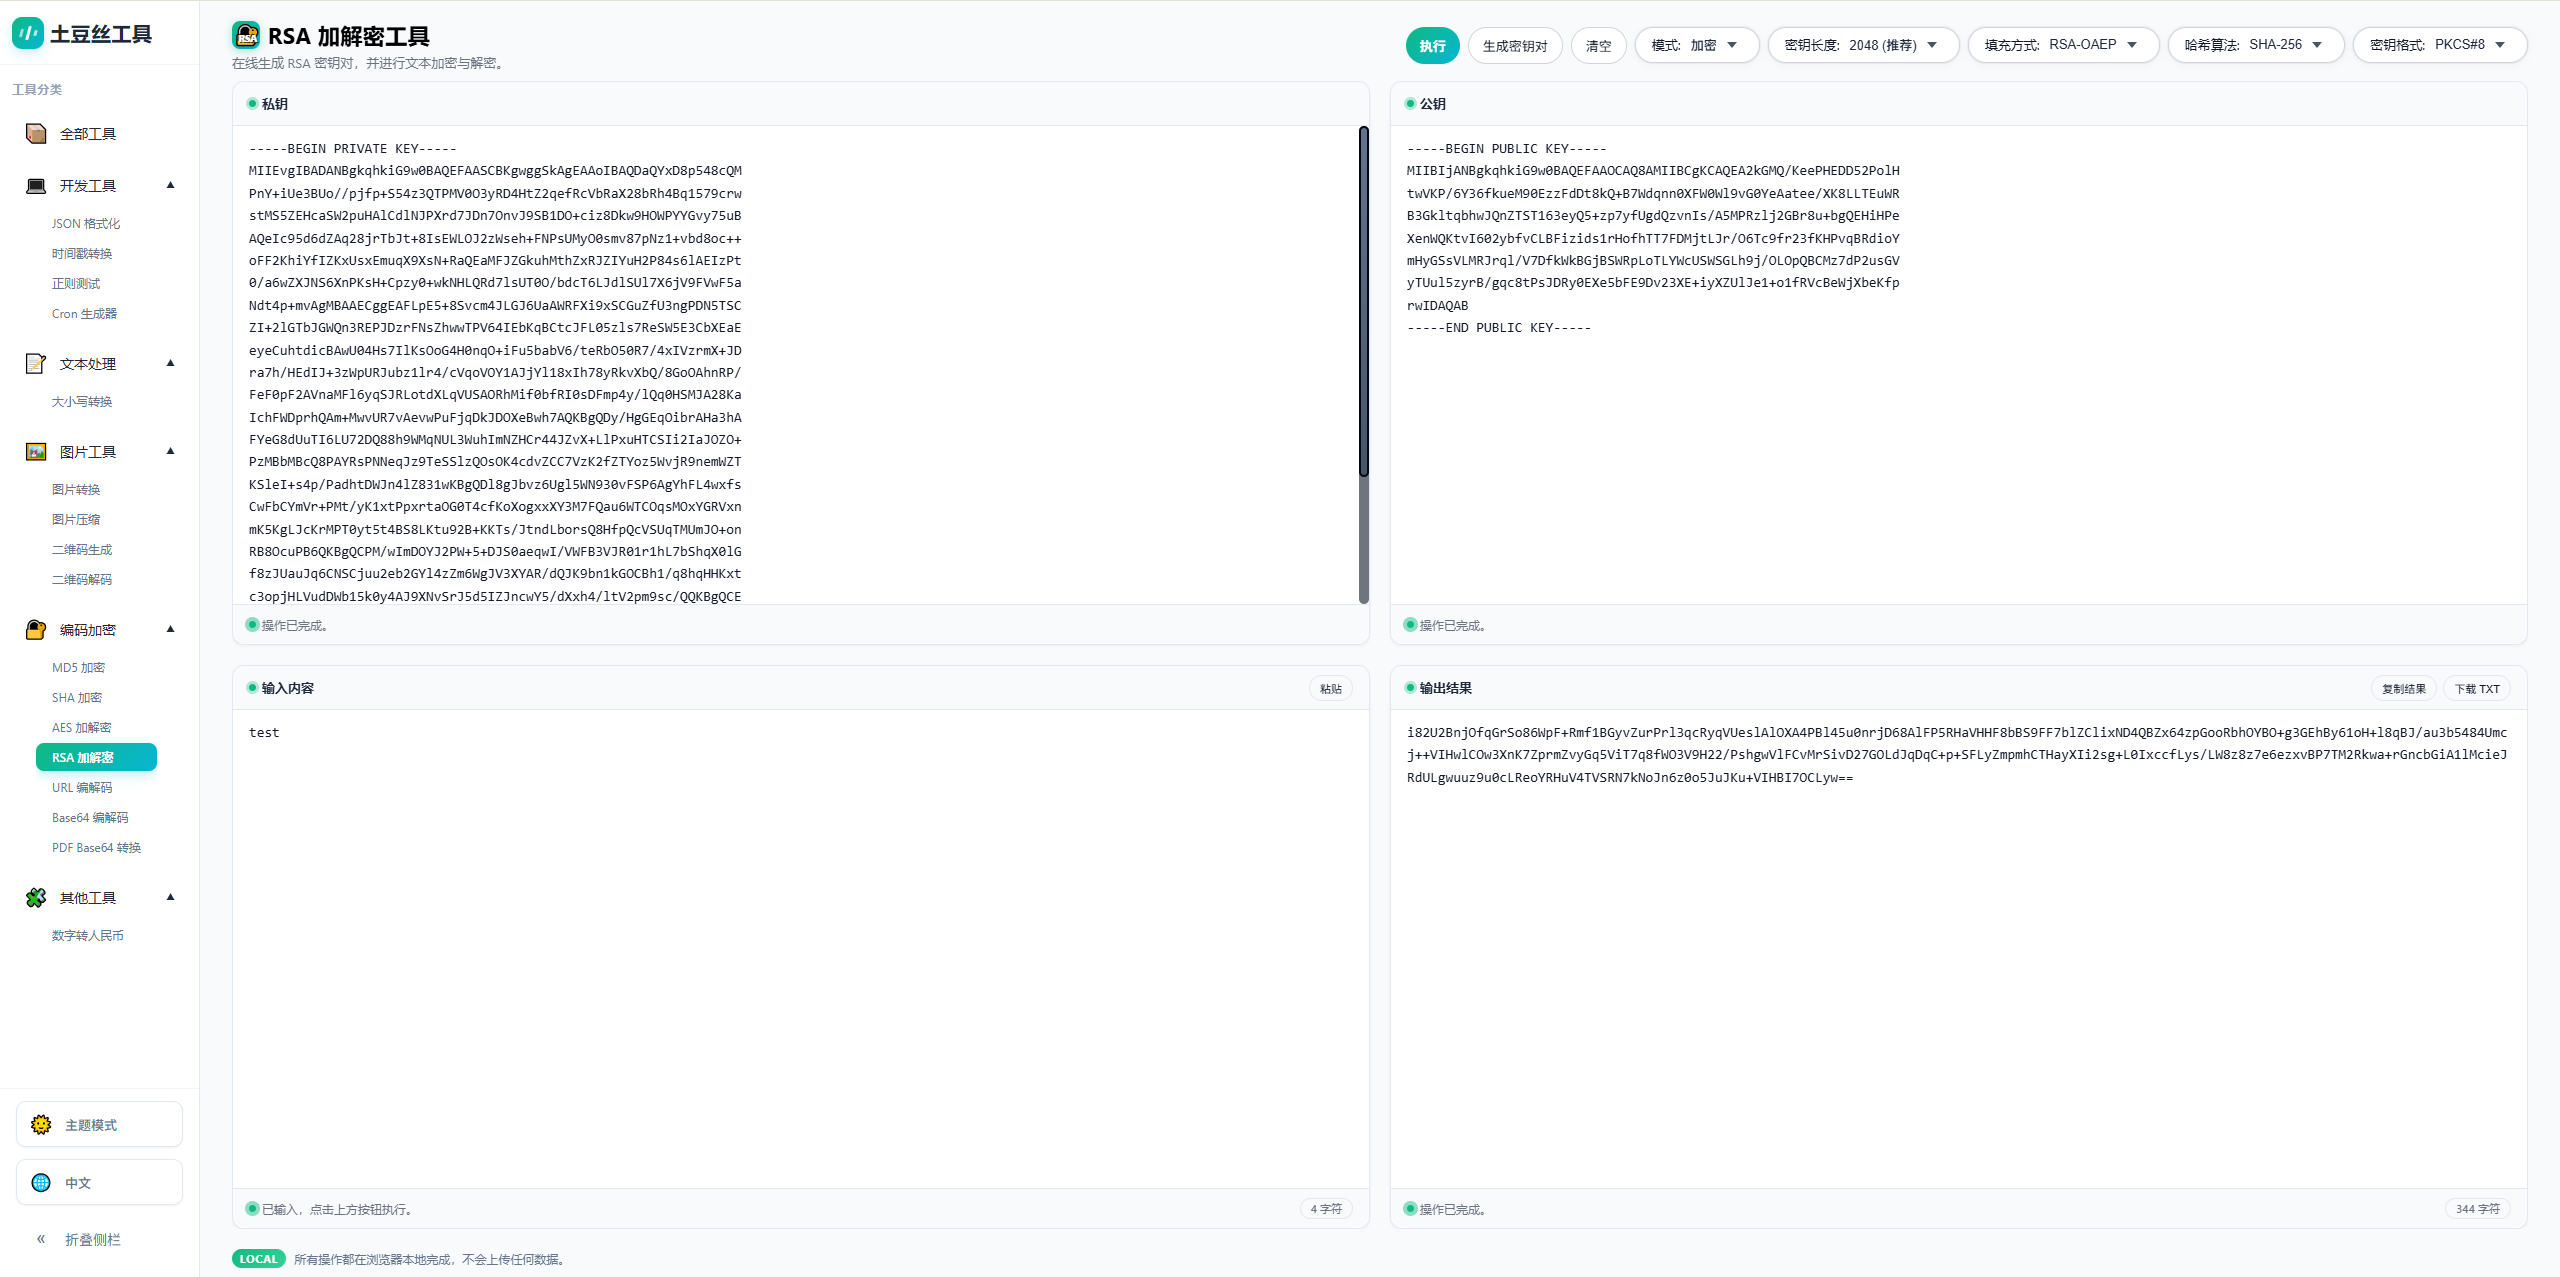2560x1277 pixels.
Task: Click the 其他工具 puzzle icon
Action: click(36, 898)
